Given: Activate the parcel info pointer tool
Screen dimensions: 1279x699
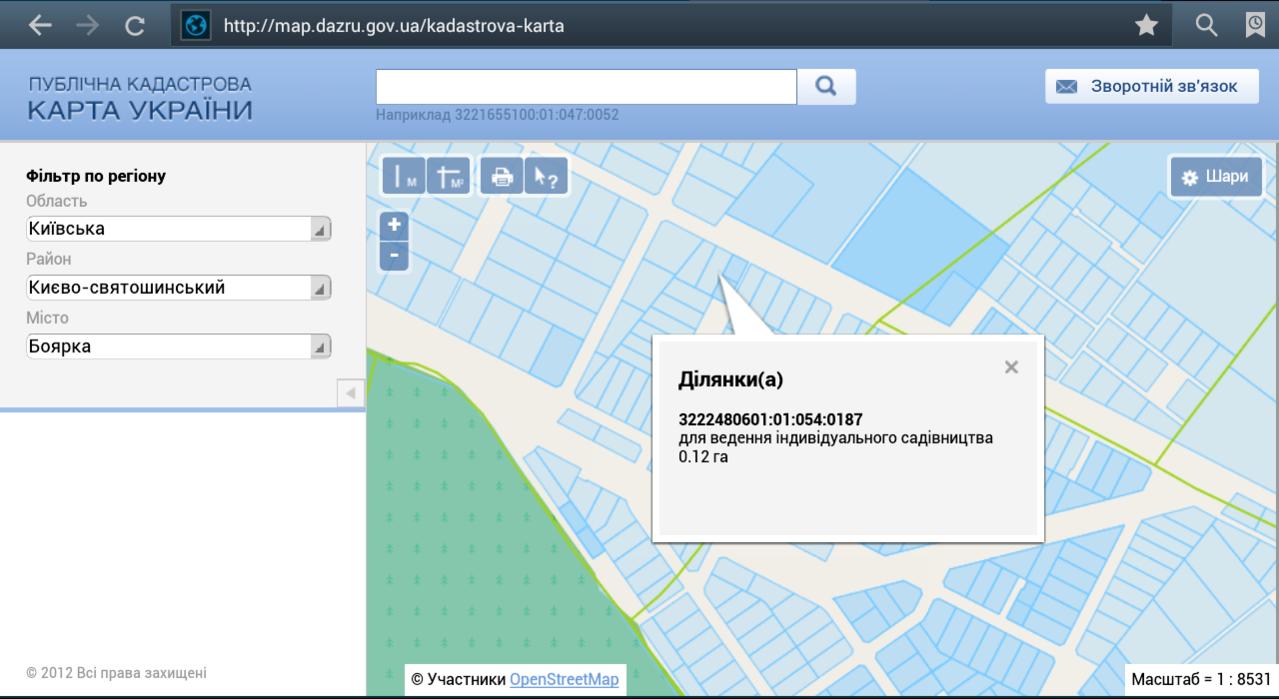Looking at the screenshot, I should [546, 177].
